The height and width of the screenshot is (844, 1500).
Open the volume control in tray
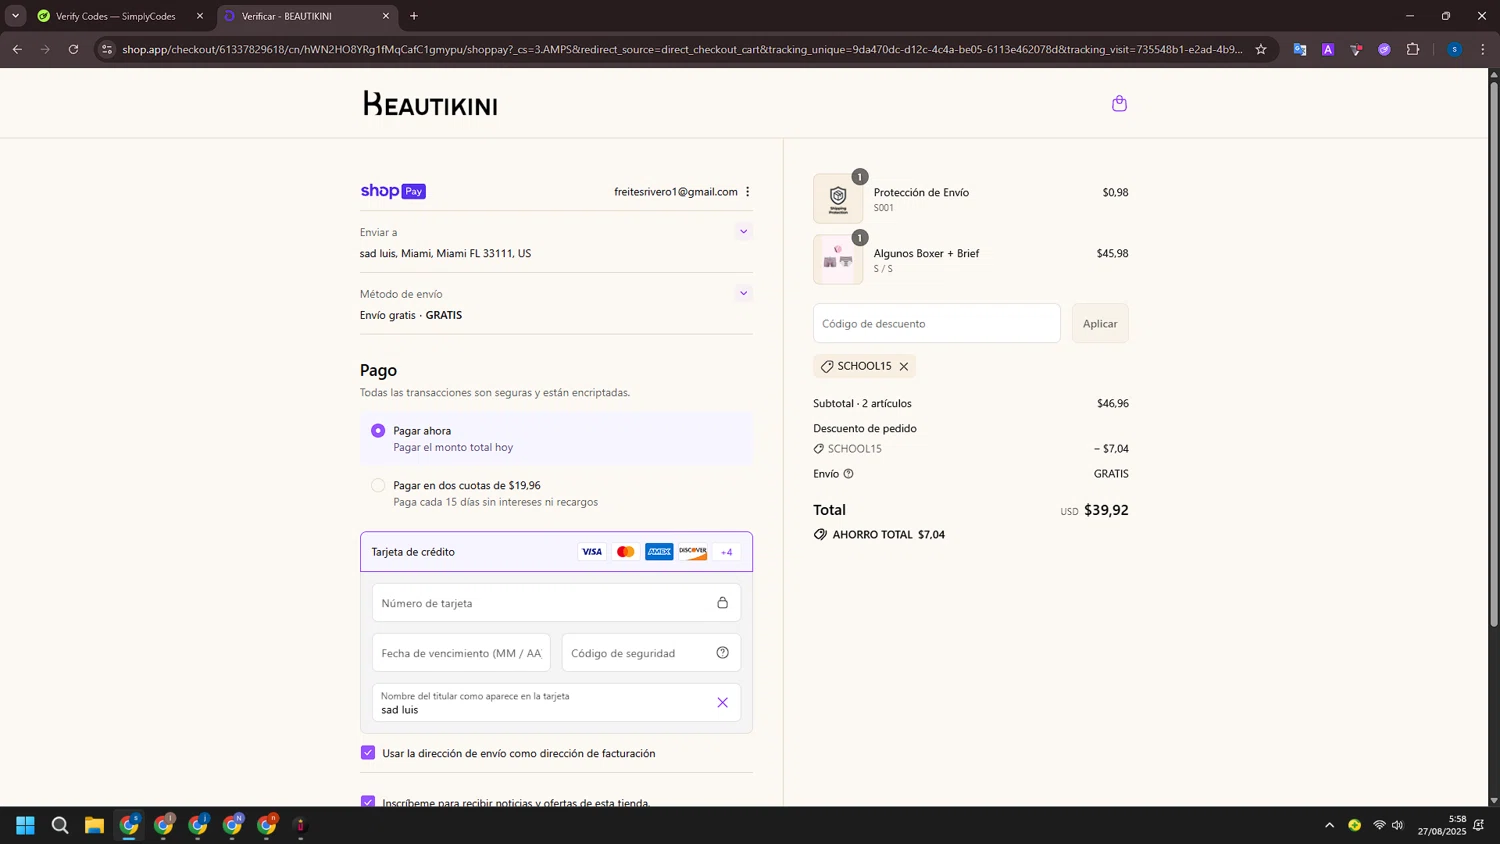pos(1398,825)
